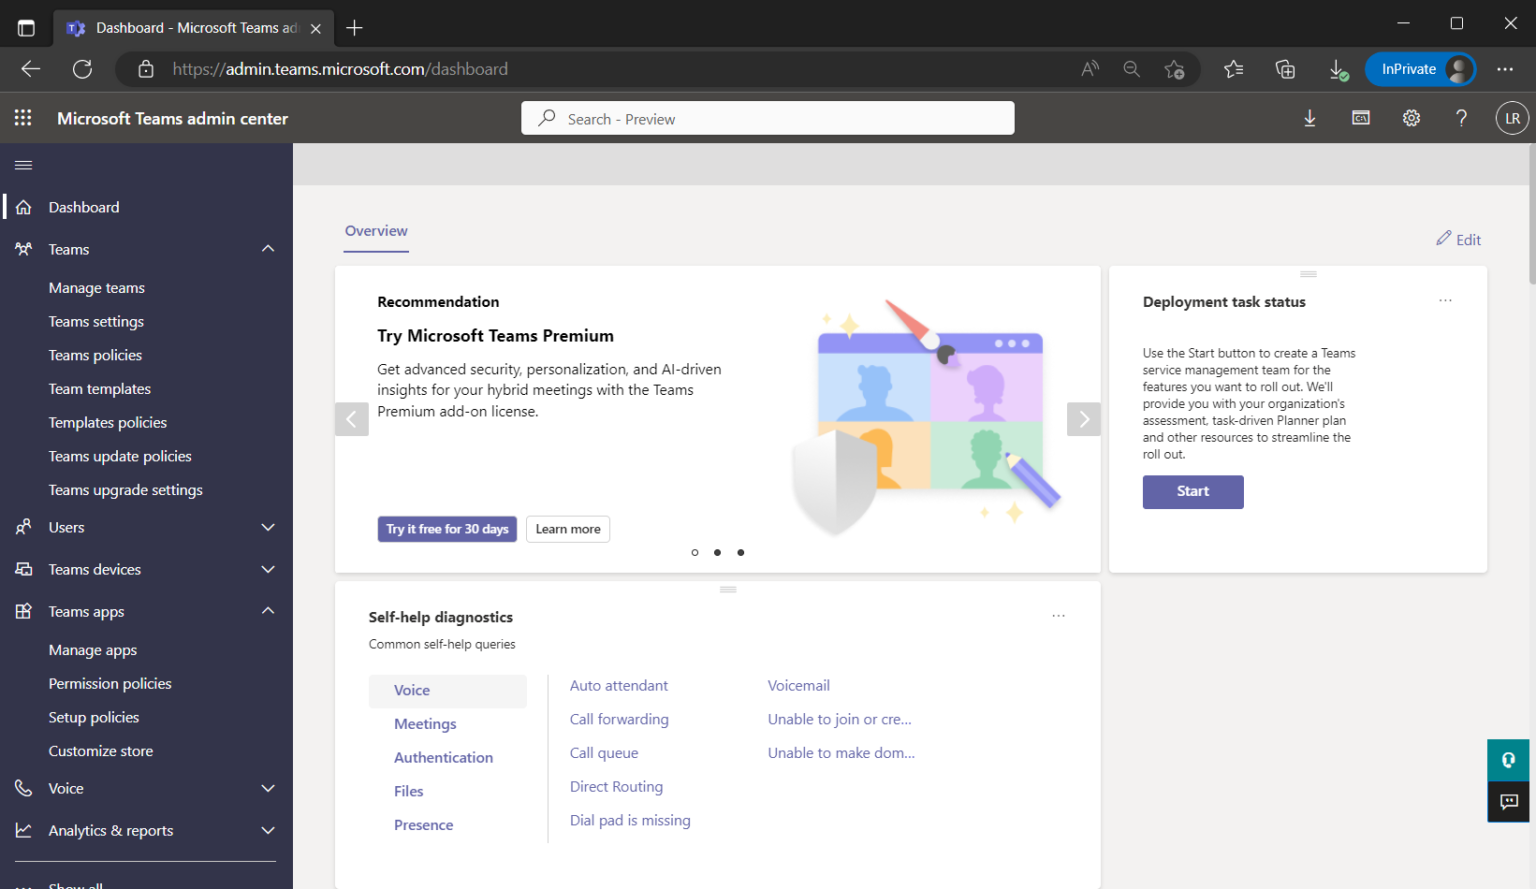This screenshot has height=889, width=1536.
Task: Open the Teams devices icon in sidebar
Action: tap(24, 569)
